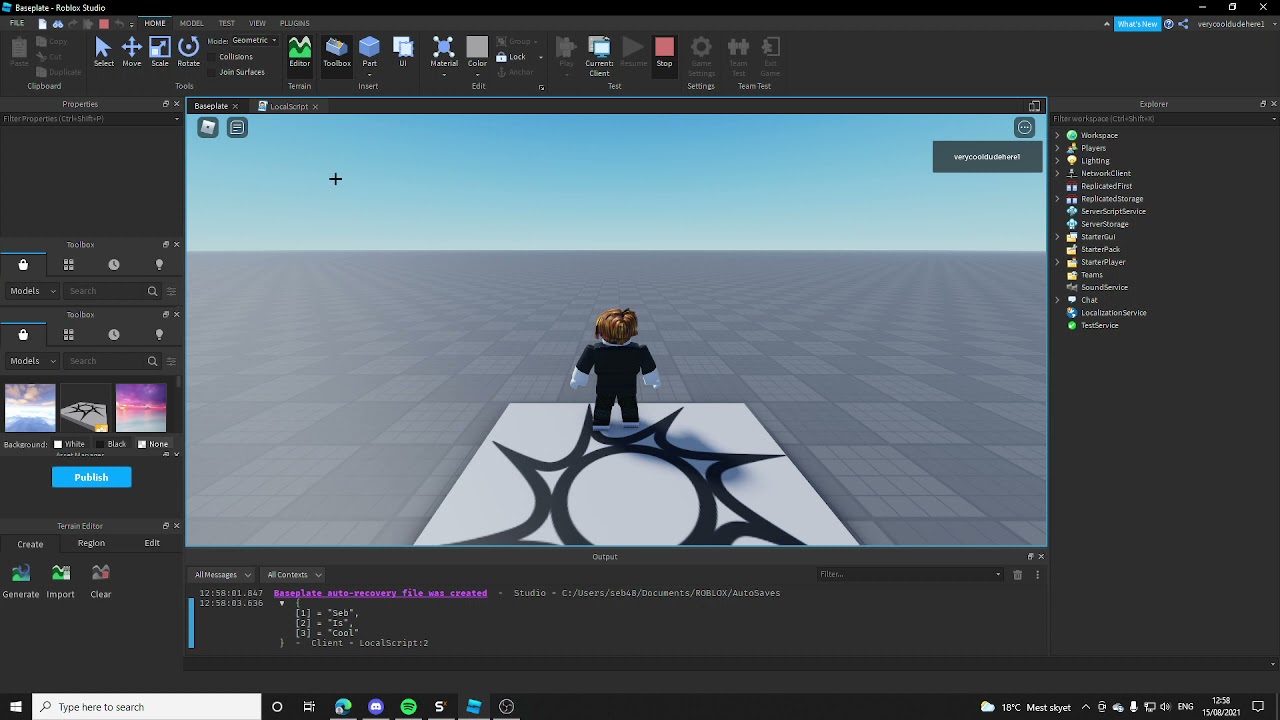
Task: Select the Generate terrain tool
Action: pyautogui.click(x=21, y=581)
